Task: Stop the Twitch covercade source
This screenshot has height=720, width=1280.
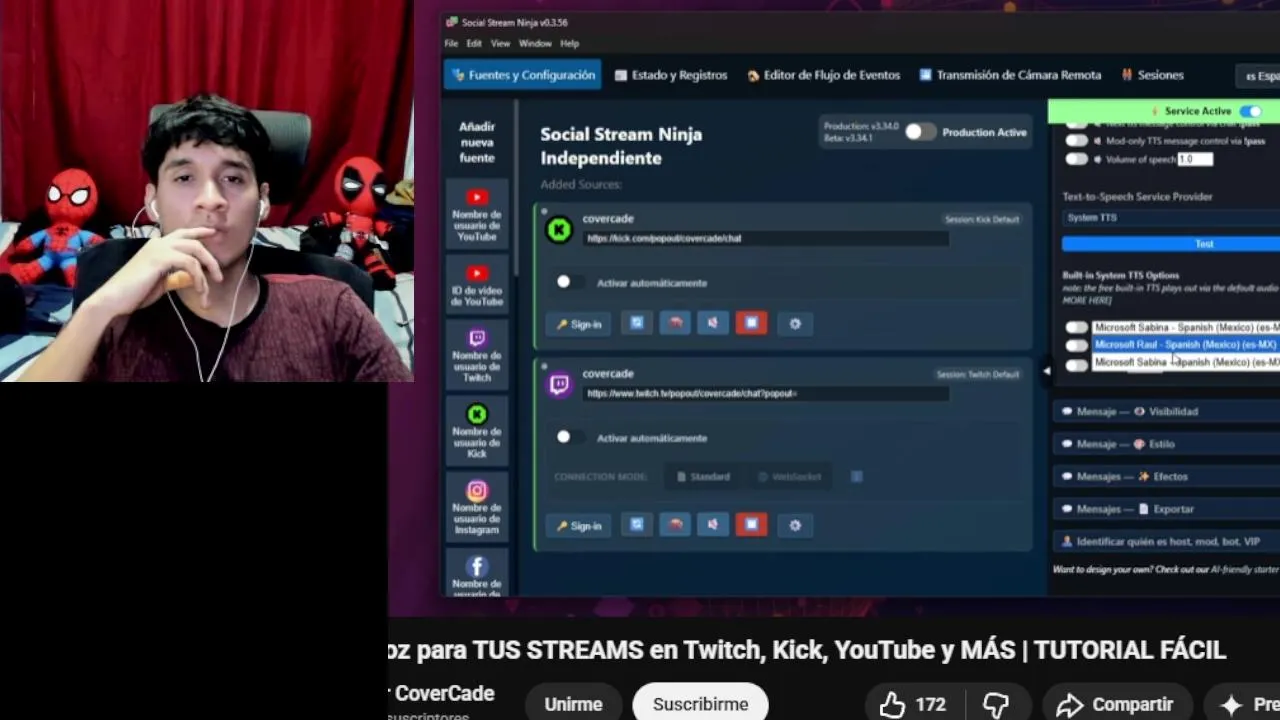Action: (751, 524)
